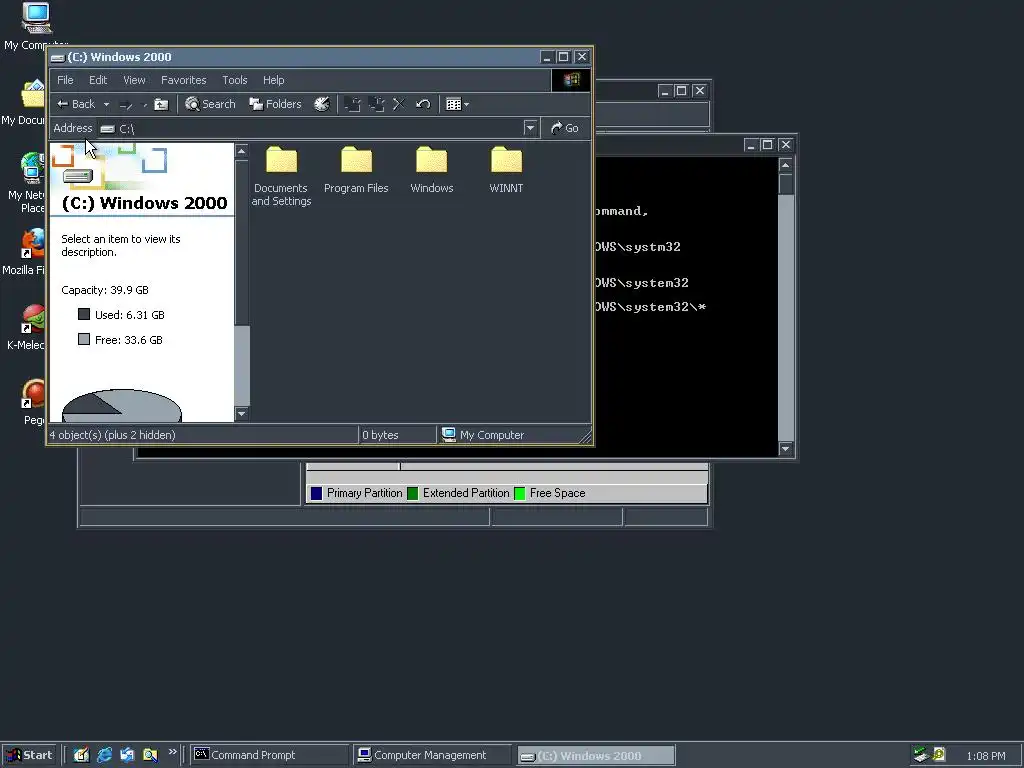Click the Primary Partition legend swatch
This screenshot has height=768, width=1024.
[x=317, y=493]
